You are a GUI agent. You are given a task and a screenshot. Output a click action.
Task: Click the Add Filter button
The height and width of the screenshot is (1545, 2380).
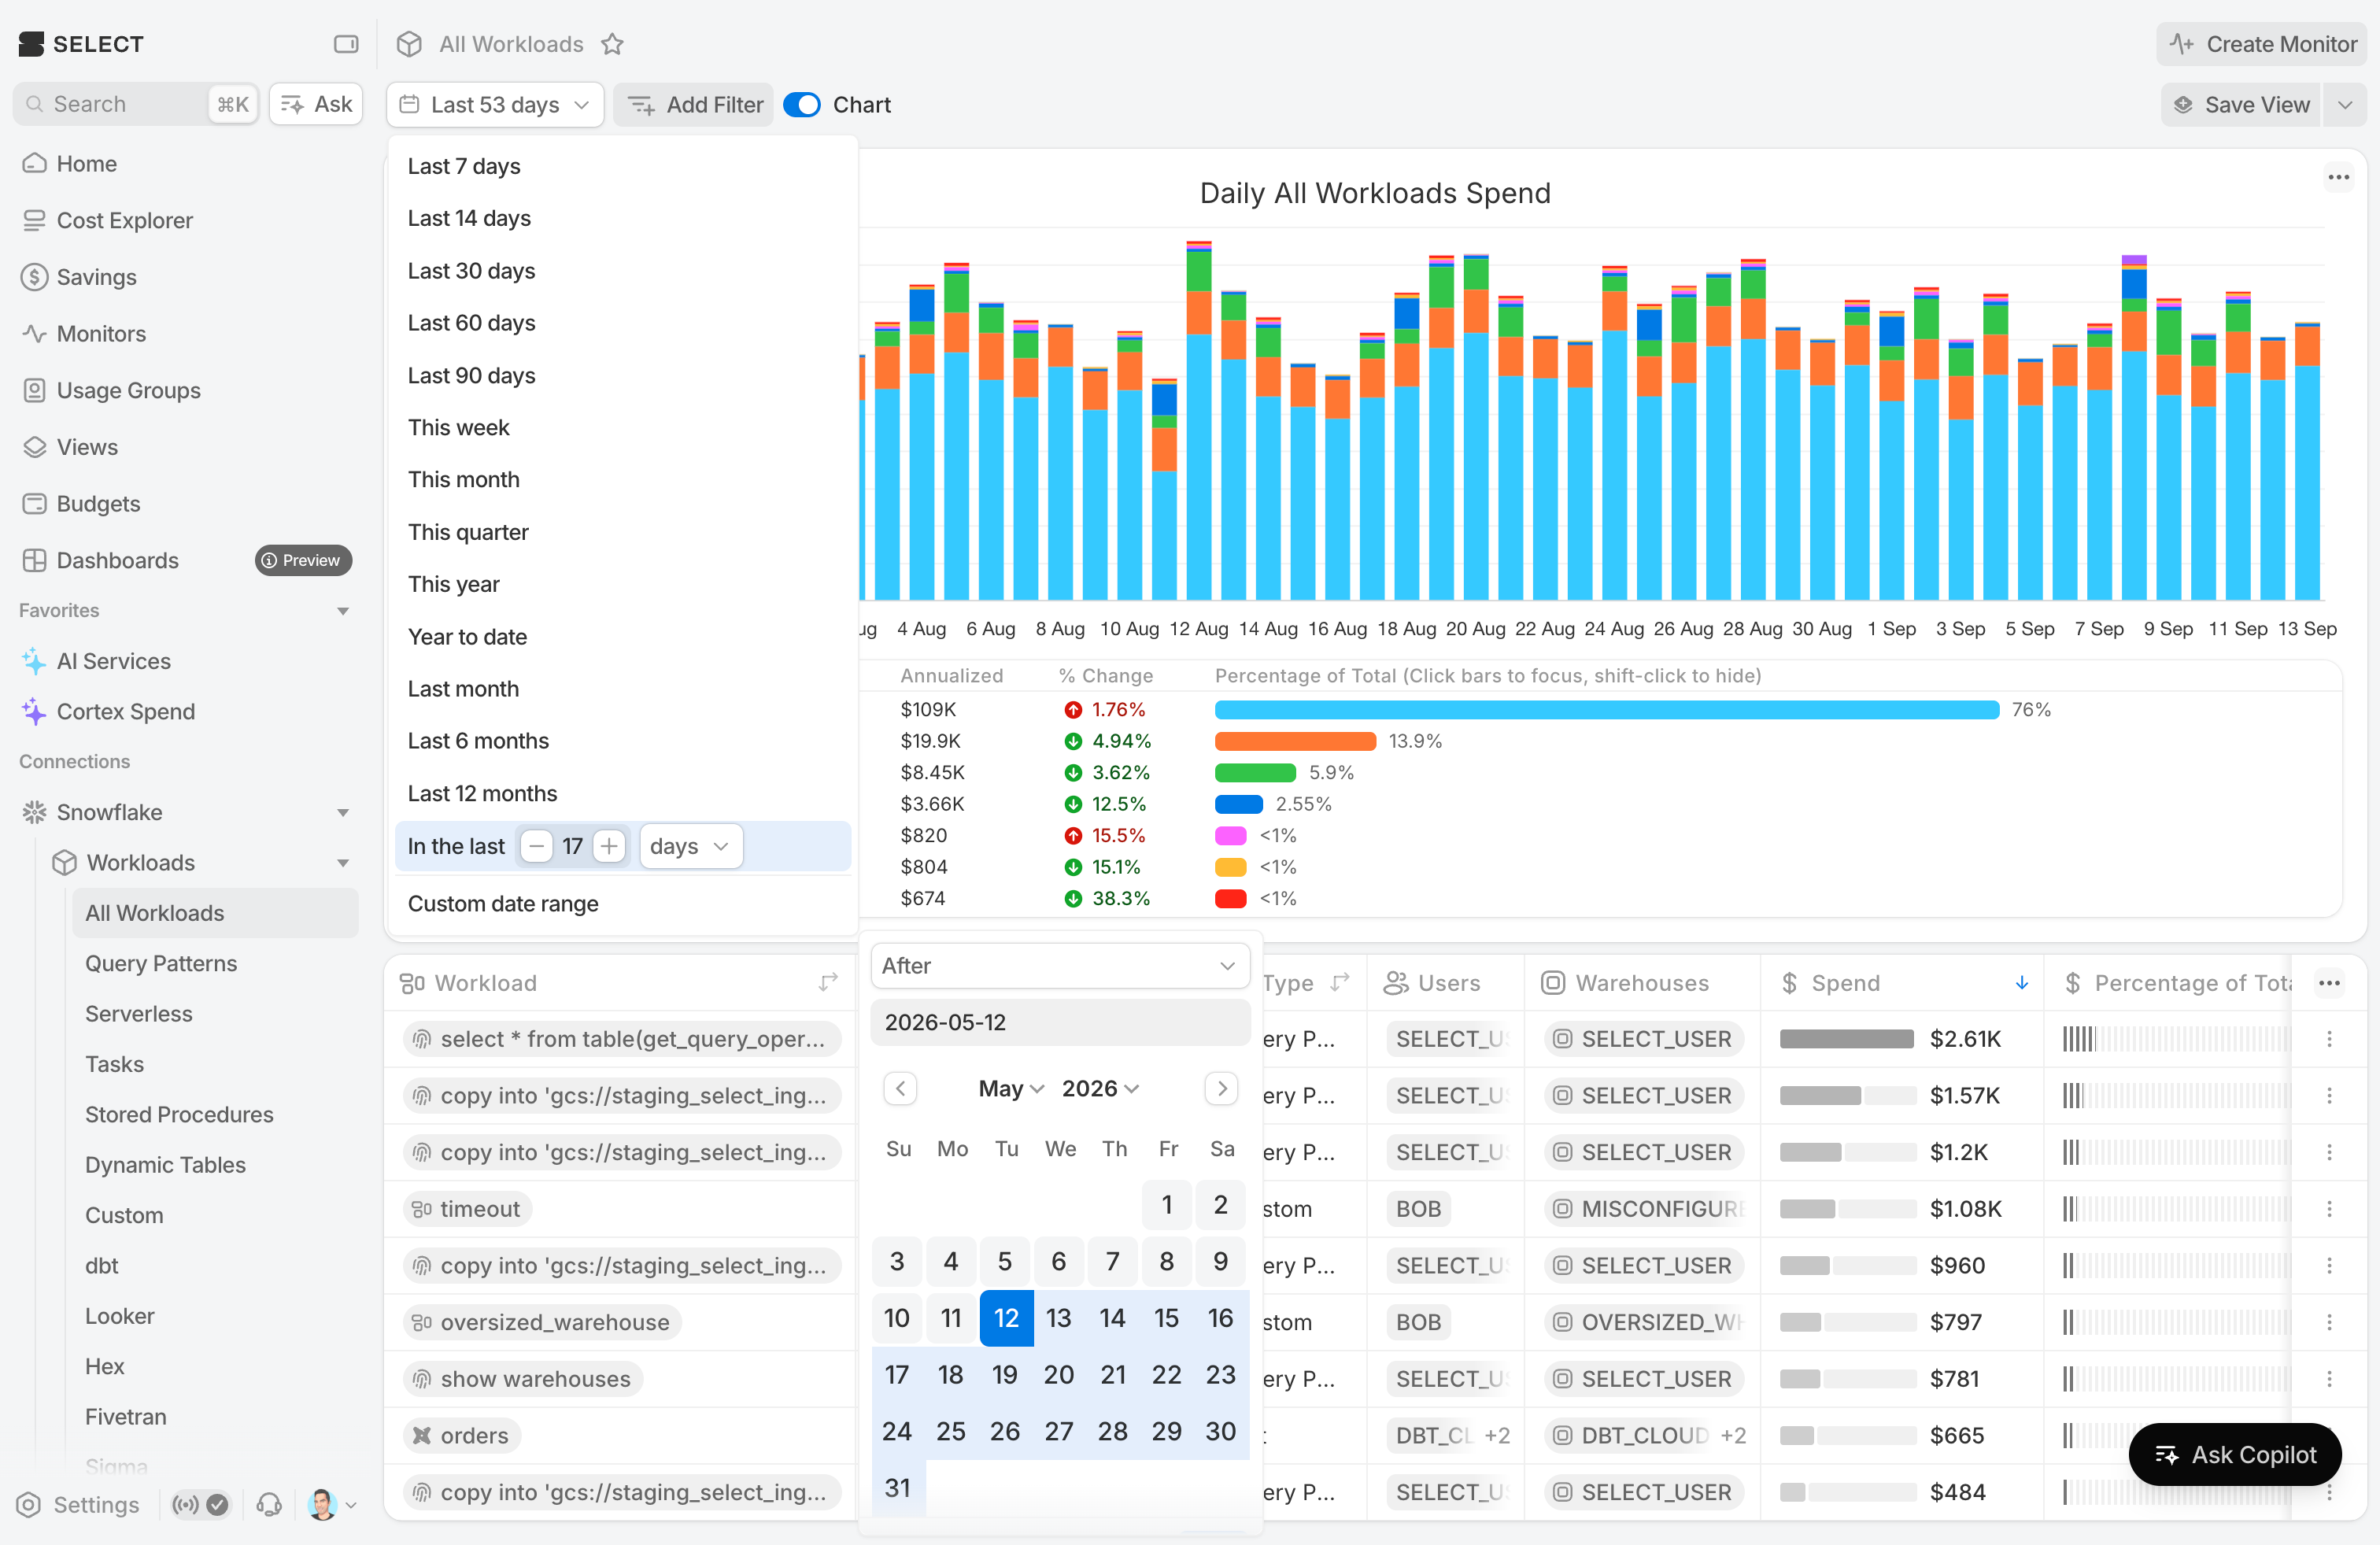click(695, 105)
